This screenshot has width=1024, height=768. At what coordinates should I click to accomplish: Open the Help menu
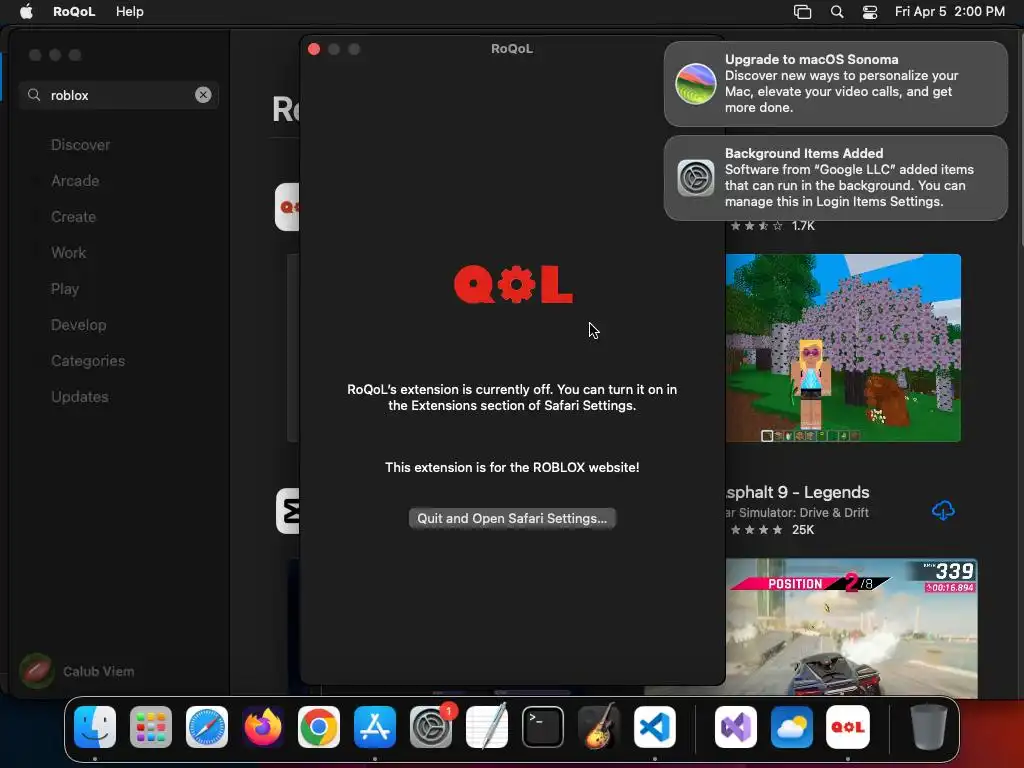coord(129,11)
